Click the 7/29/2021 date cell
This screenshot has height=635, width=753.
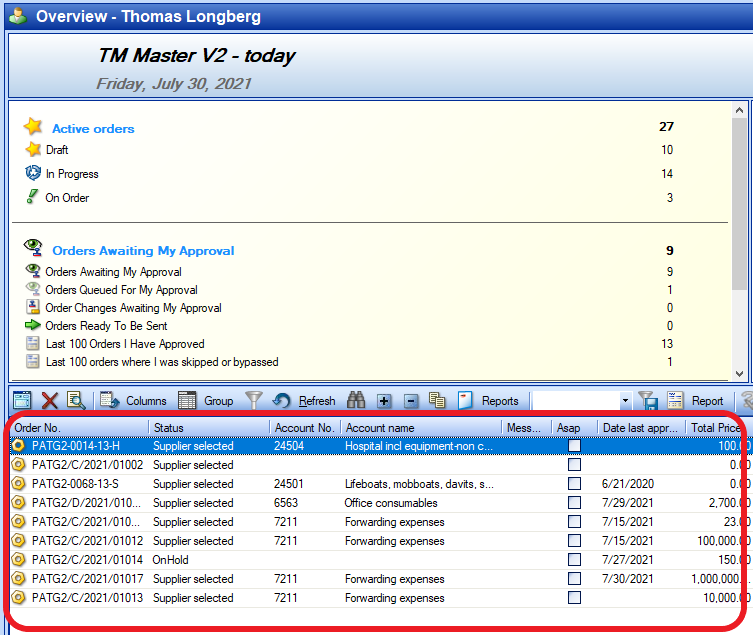(x=628, y=503)
